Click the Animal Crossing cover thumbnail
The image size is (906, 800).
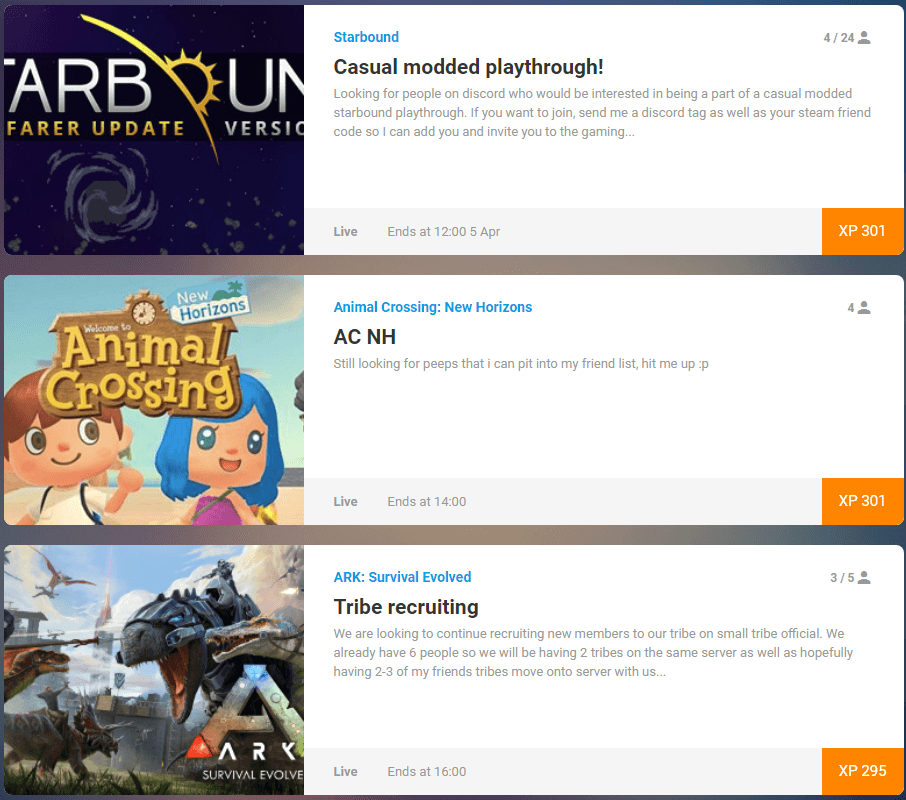point(154,400)
